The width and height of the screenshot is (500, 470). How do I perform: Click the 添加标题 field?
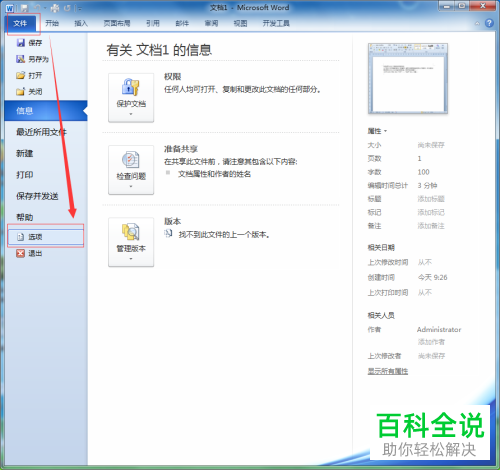point(431,199)
